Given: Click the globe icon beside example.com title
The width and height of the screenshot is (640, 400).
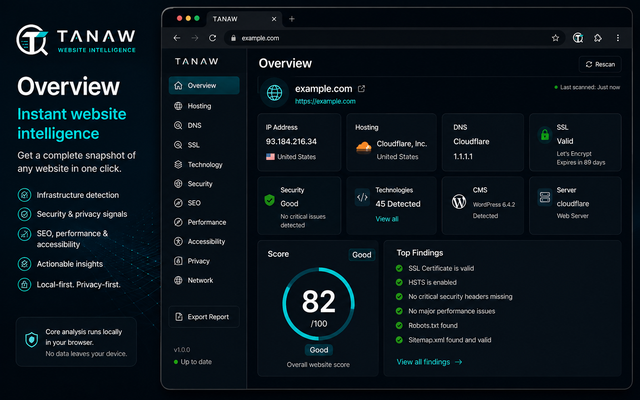Looking at the screenshot, I should tap(274, 93).
